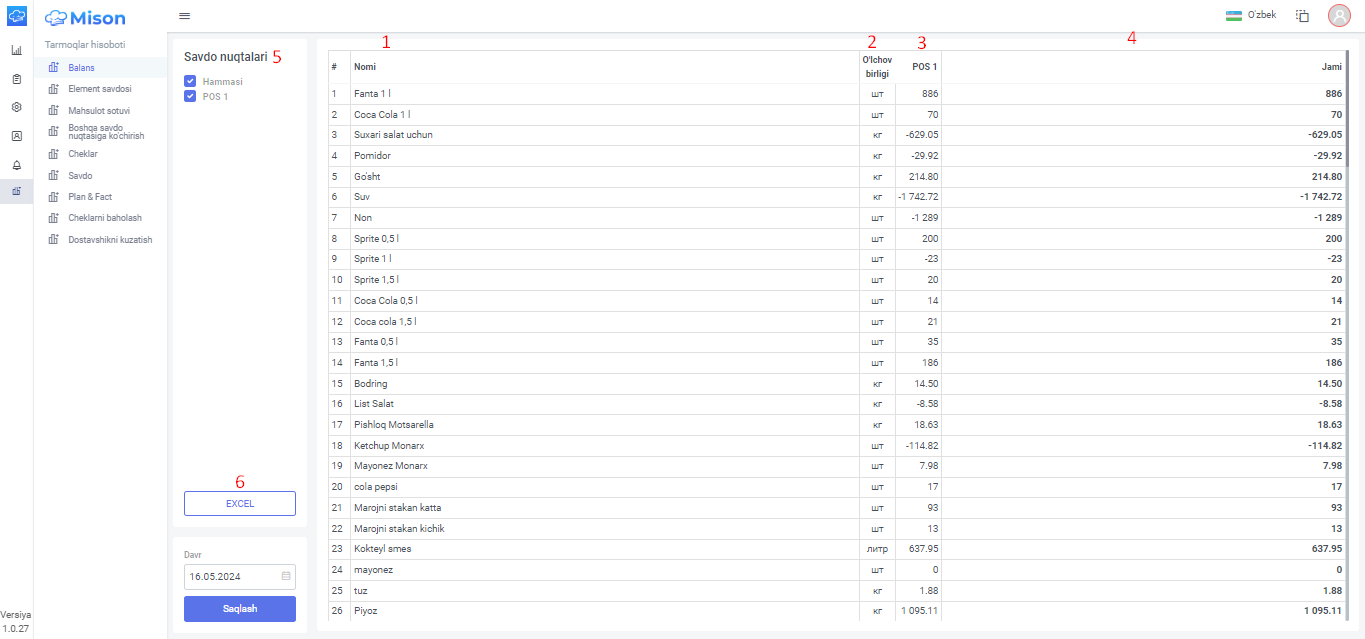This screenshot has height=639, width=1365.
Task: Go to Element savdosi report
Action: (x=100, y=89)
